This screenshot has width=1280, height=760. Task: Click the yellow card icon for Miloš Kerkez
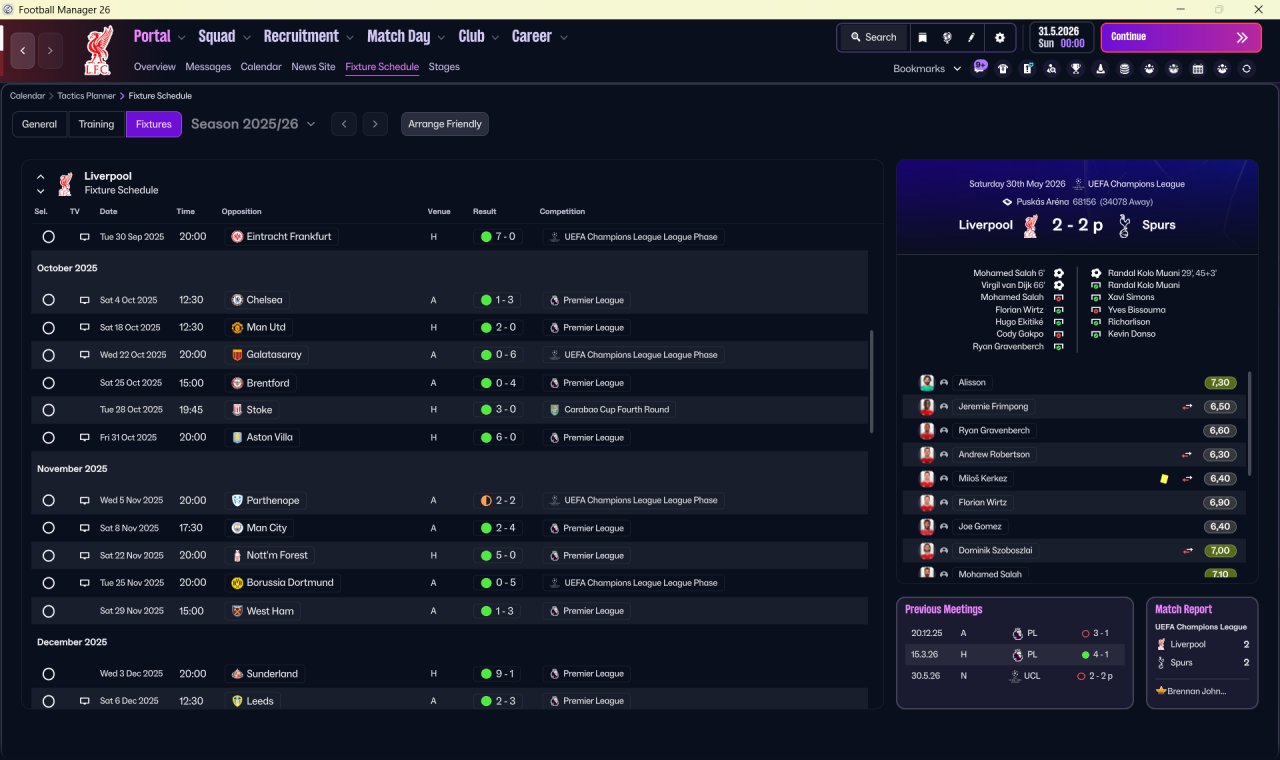[x=1164, y=479]
